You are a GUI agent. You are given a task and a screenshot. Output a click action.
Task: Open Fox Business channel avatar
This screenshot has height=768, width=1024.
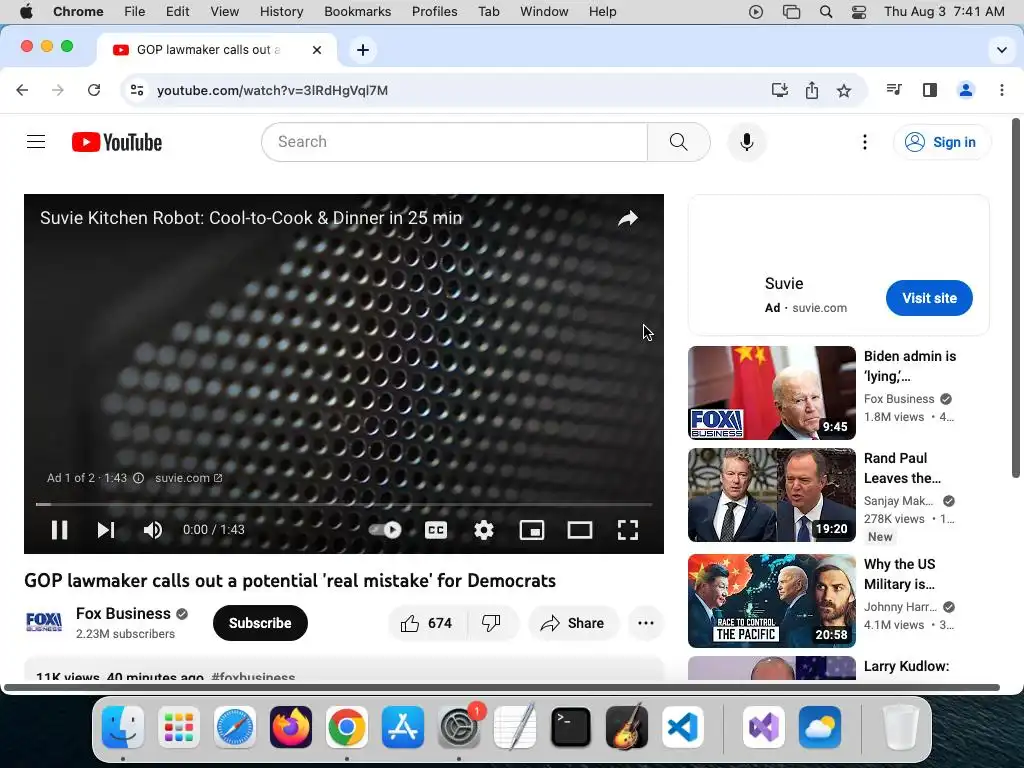click(x=44, y=622)
